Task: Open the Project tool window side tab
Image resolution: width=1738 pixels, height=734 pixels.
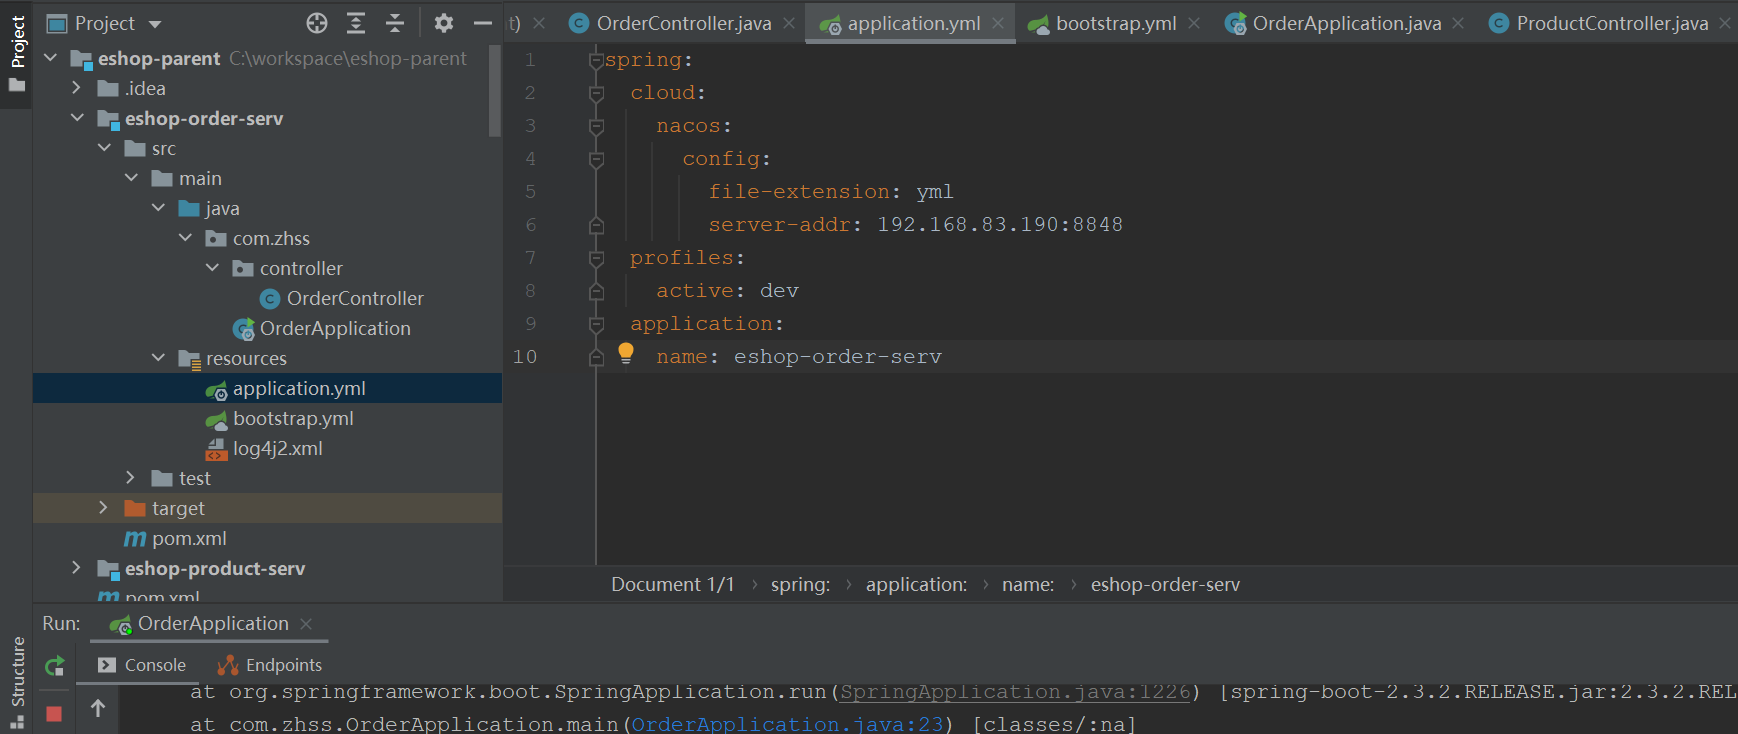Action: coord(17,53)
